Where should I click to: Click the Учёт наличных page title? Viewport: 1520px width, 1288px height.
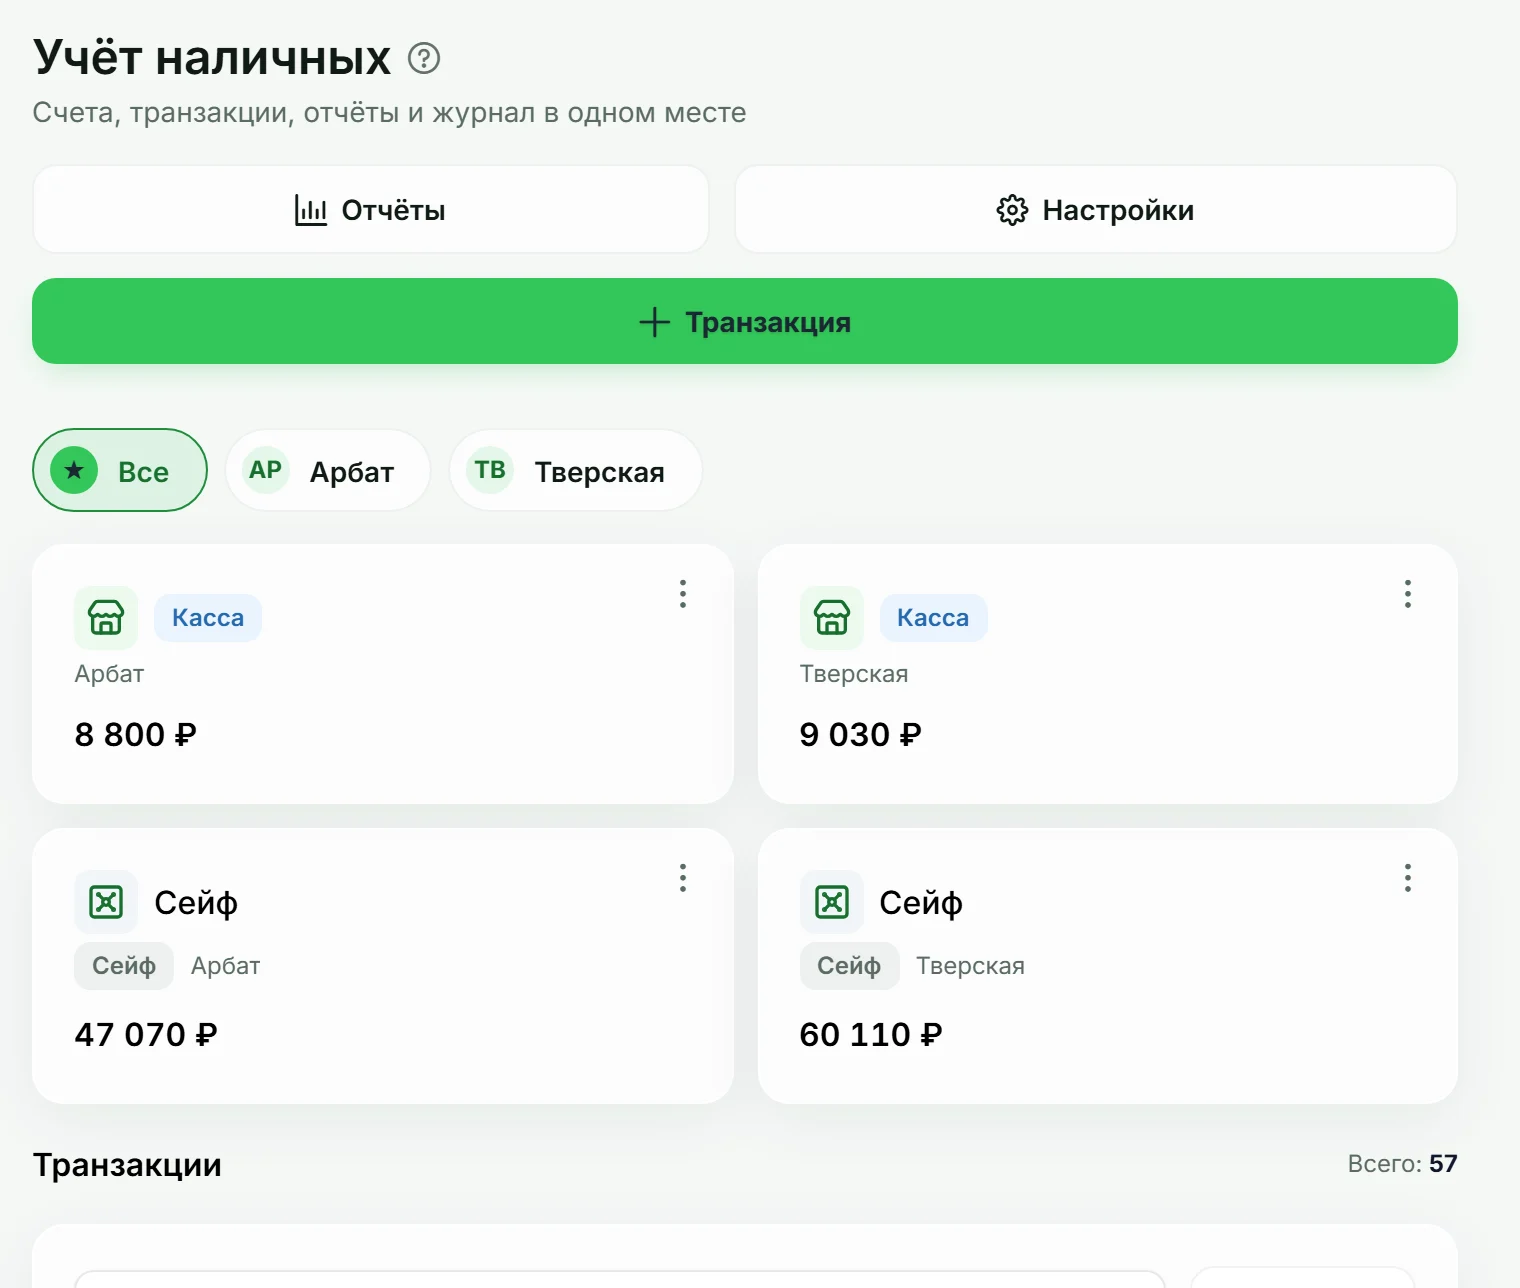click(x=212, y=58)
